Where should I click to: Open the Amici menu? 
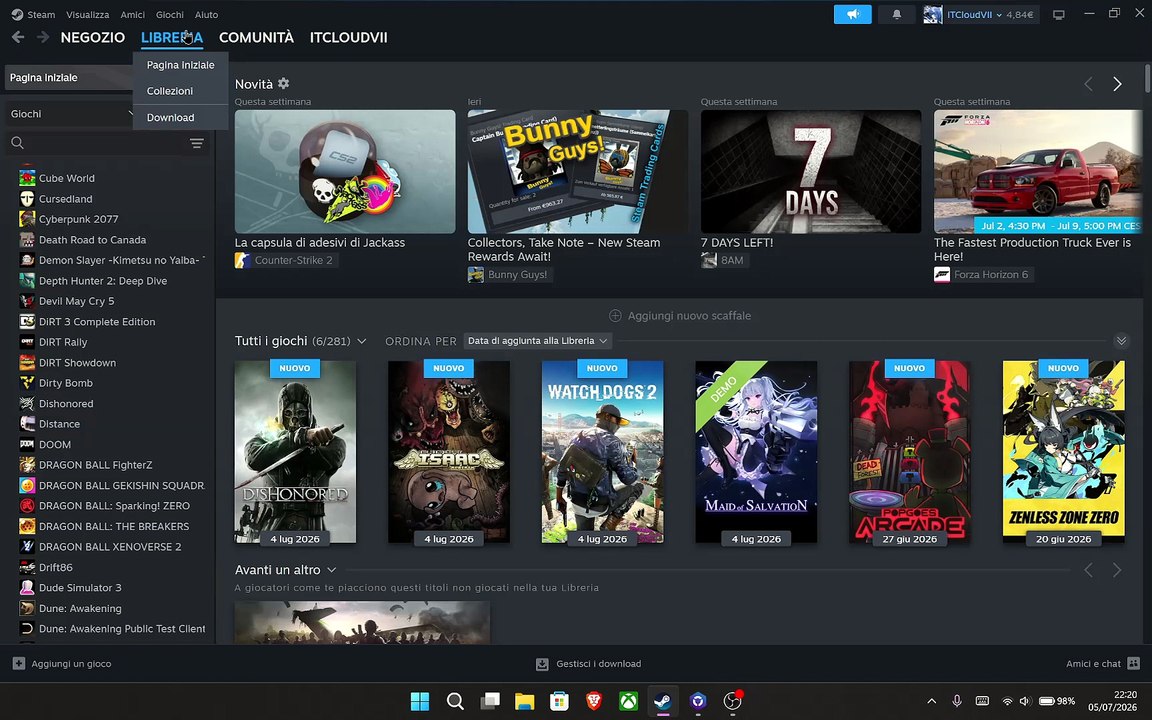tap(133, 14)
